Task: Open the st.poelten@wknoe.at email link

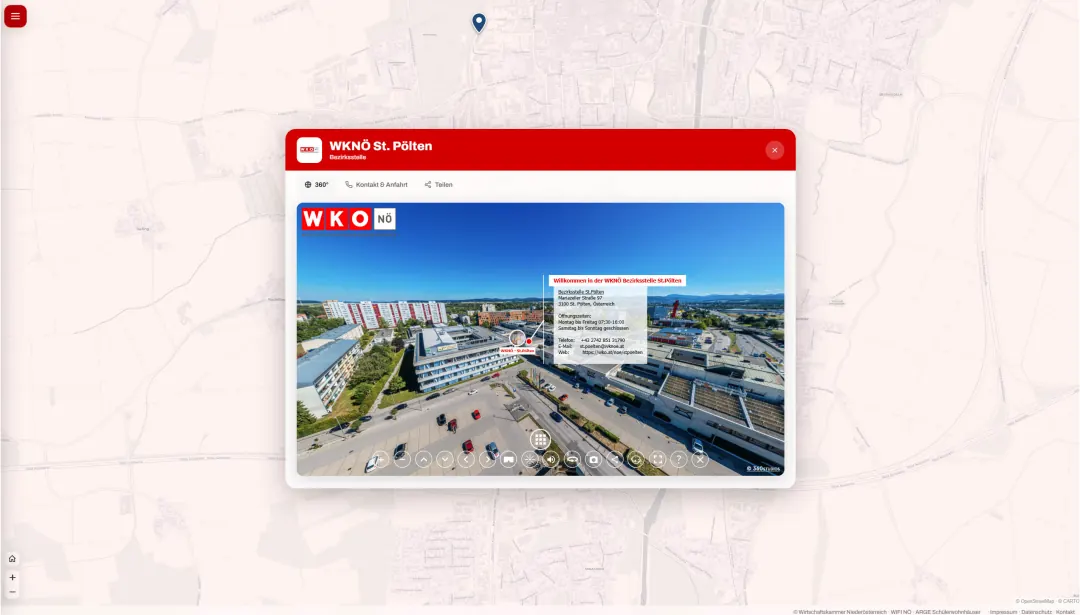Action: (601, 346)
